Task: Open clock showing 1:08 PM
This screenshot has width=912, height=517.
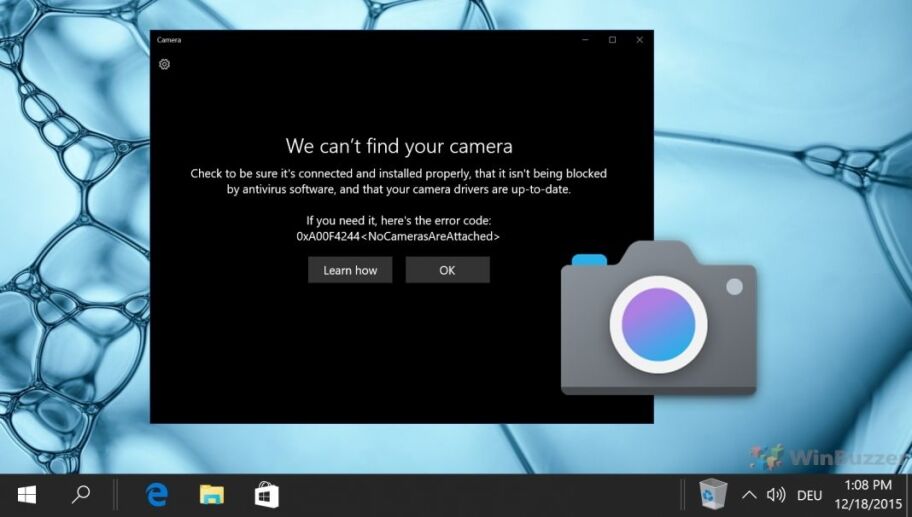Action: click(x=868, y=494)
